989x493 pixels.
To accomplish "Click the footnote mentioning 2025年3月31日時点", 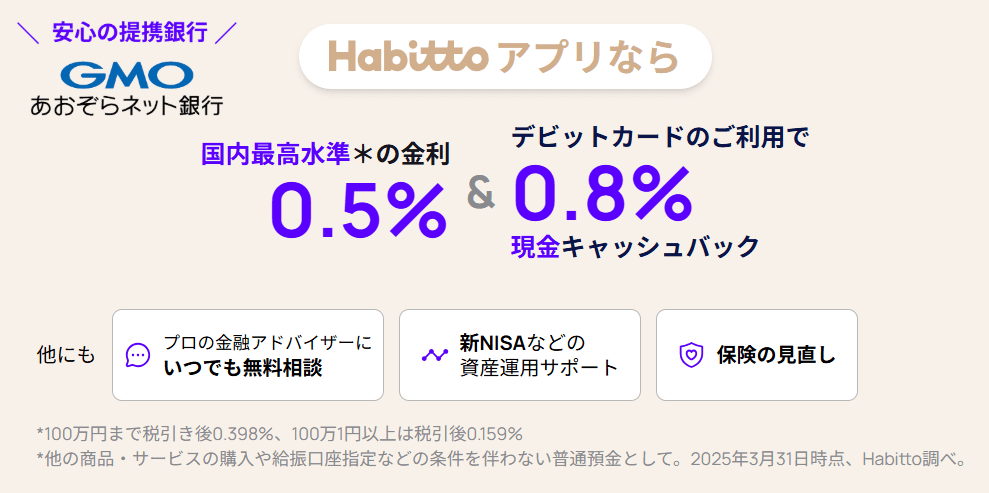I will 500,460.
